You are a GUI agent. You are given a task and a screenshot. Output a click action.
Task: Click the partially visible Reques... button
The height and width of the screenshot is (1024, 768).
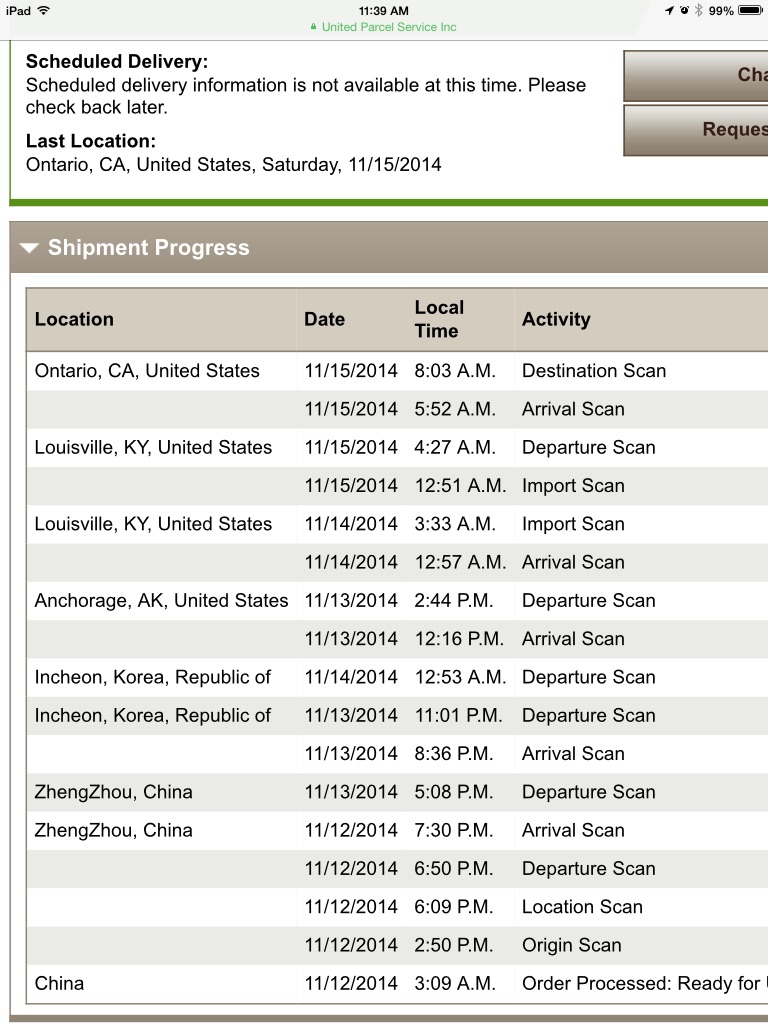[x=696, y=130]
